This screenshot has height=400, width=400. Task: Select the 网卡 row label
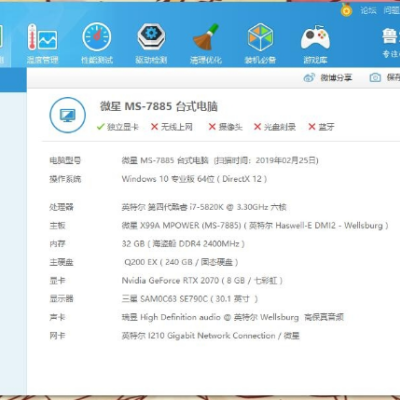click(57, 336)
